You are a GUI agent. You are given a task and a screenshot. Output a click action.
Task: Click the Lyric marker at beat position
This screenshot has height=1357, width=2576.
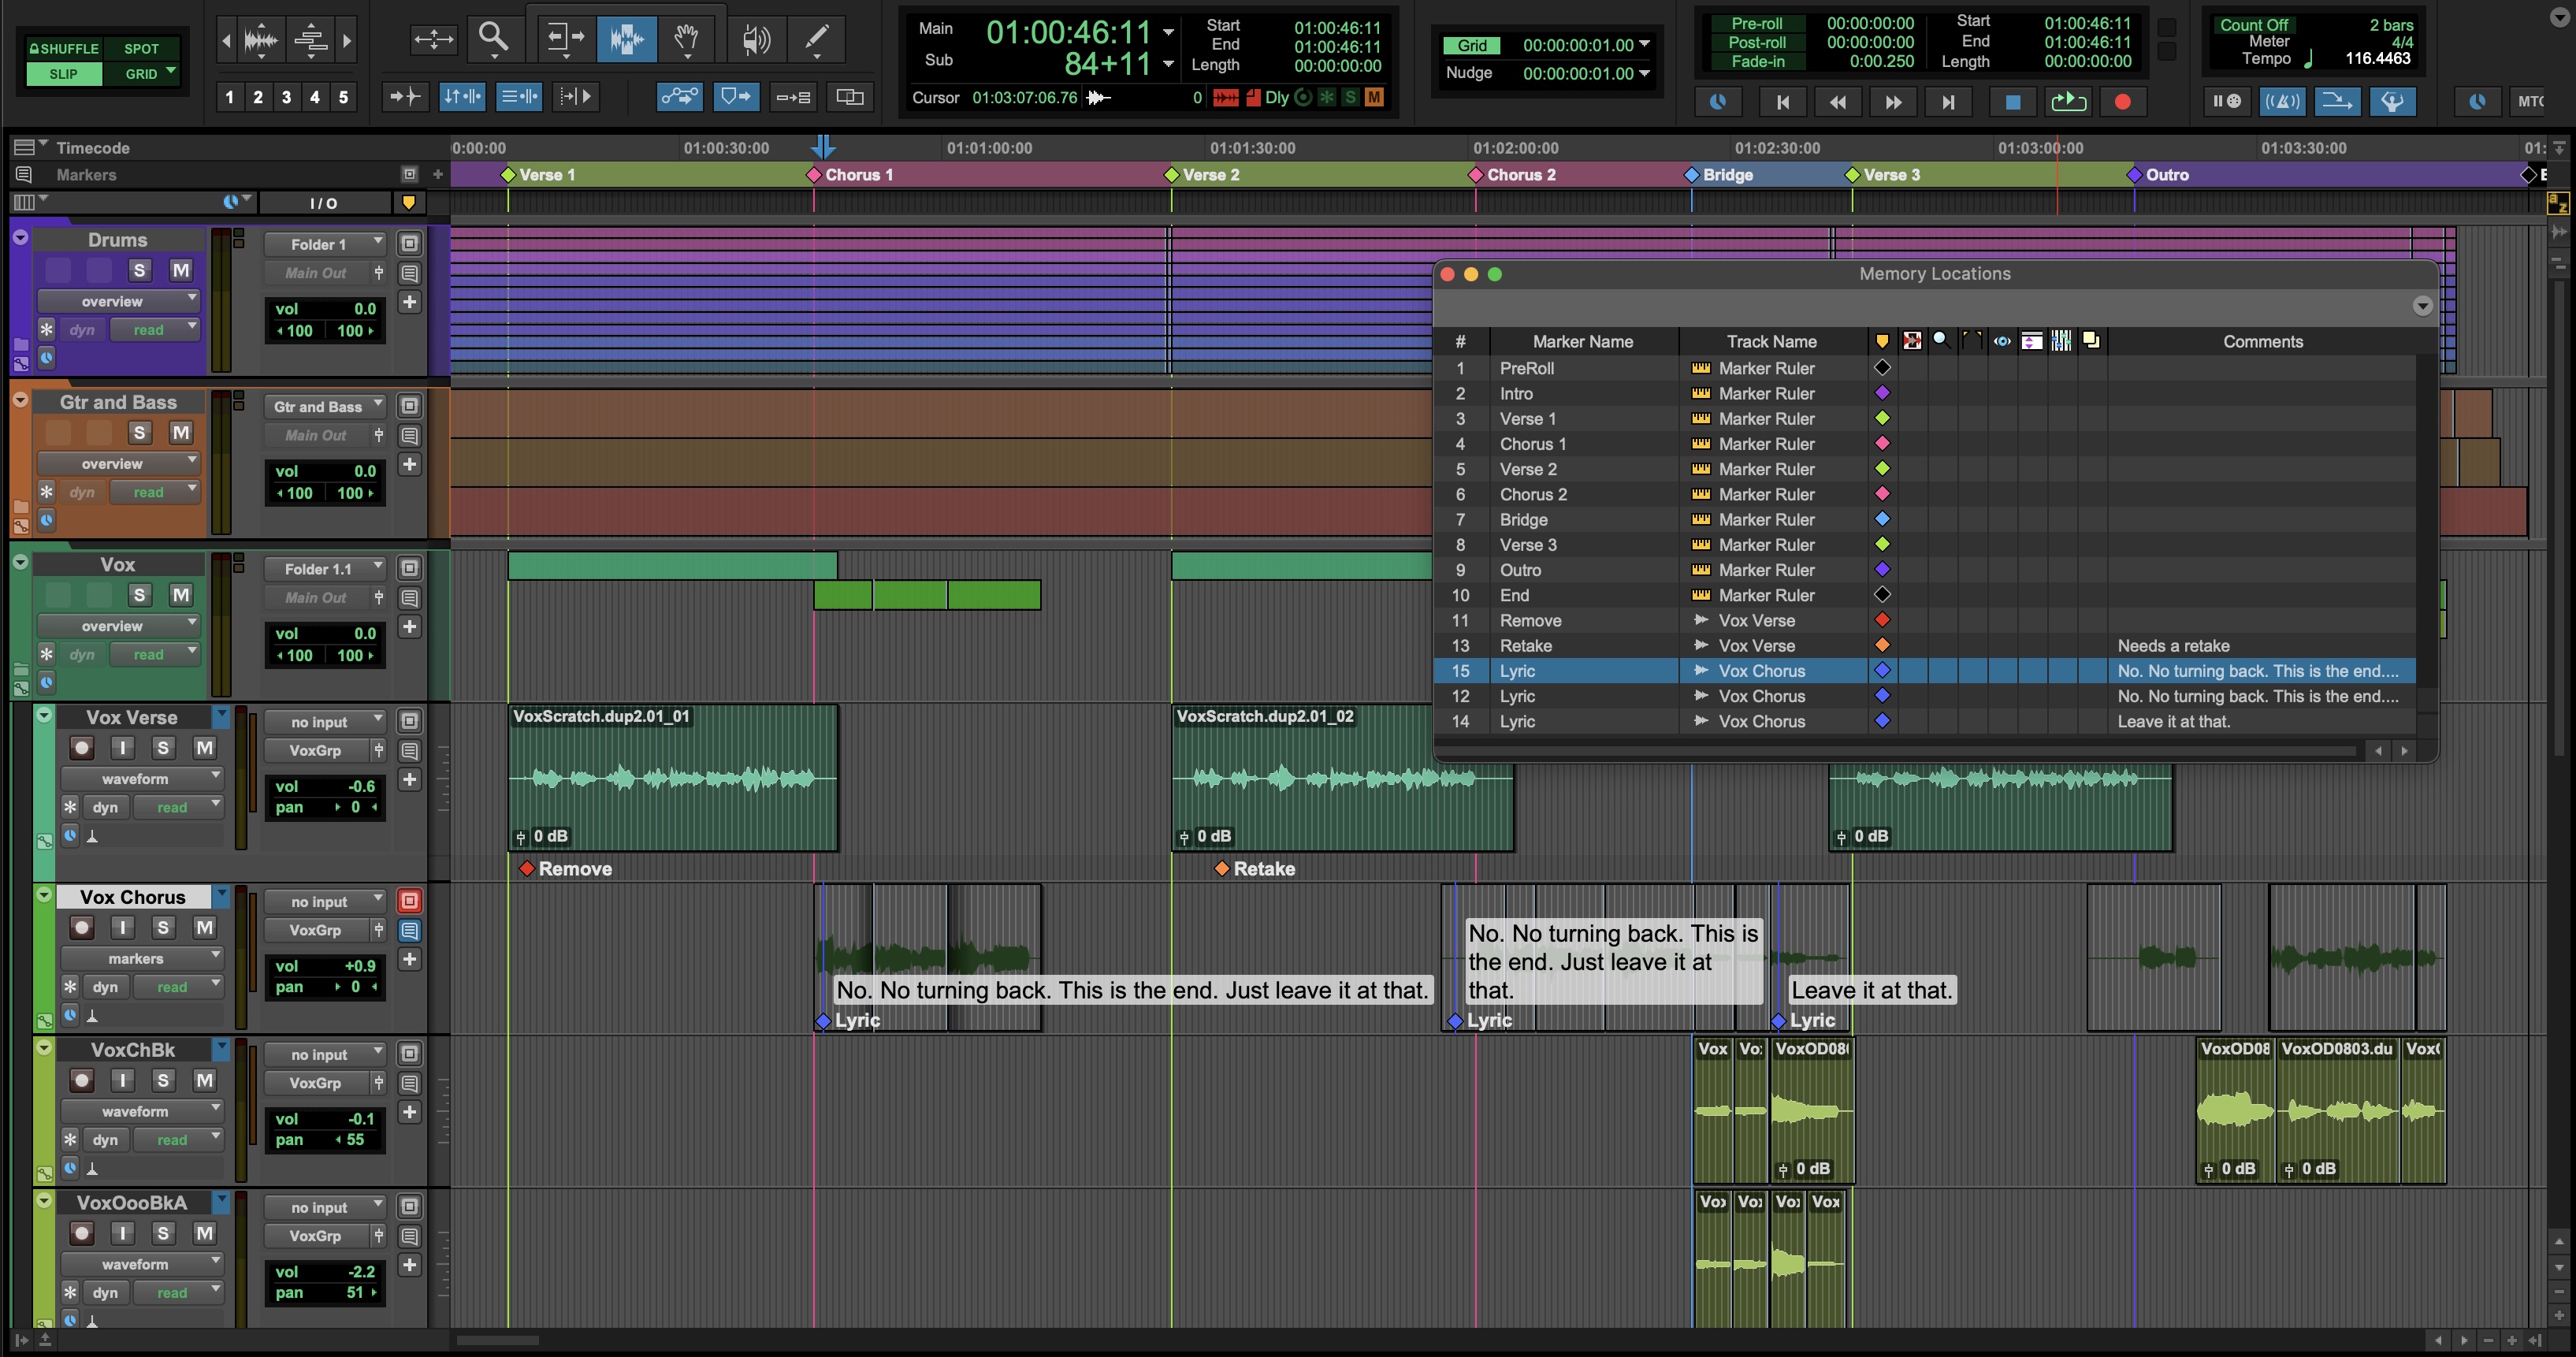823,1020
